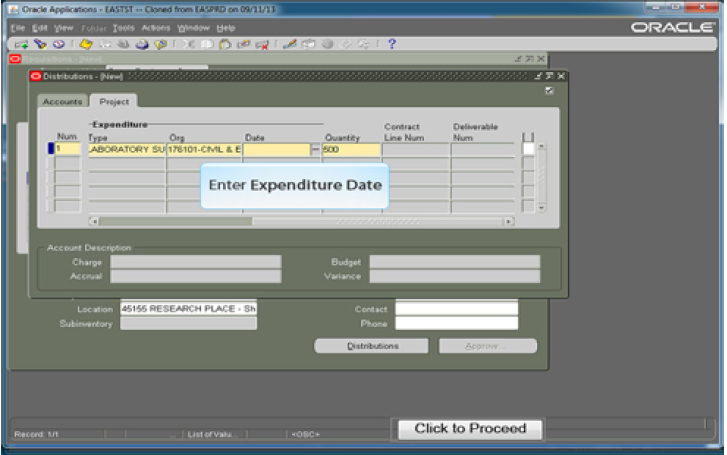Click the grid vertical scrollbar up arrow

[541, 147]
